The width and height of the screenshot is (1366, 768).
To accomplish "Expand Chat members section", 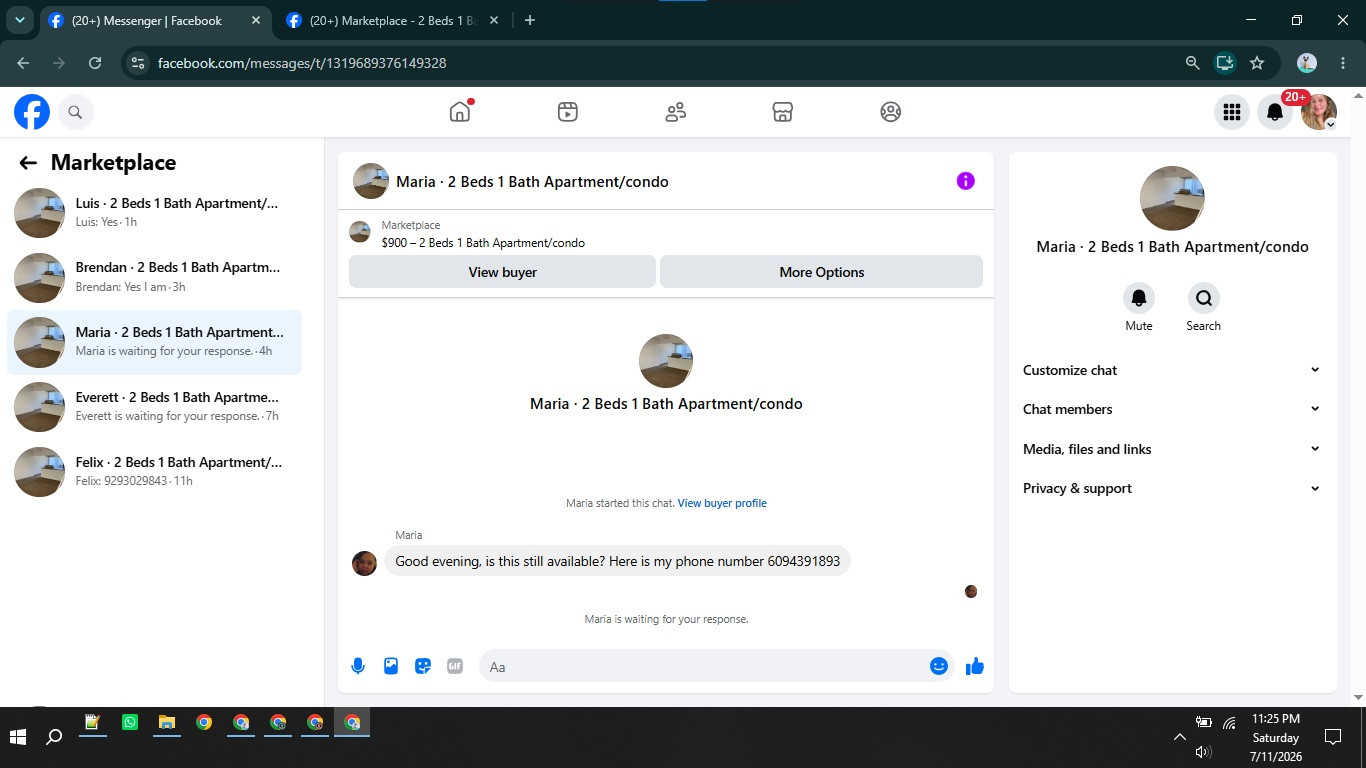I will [x=1171, y=409].
